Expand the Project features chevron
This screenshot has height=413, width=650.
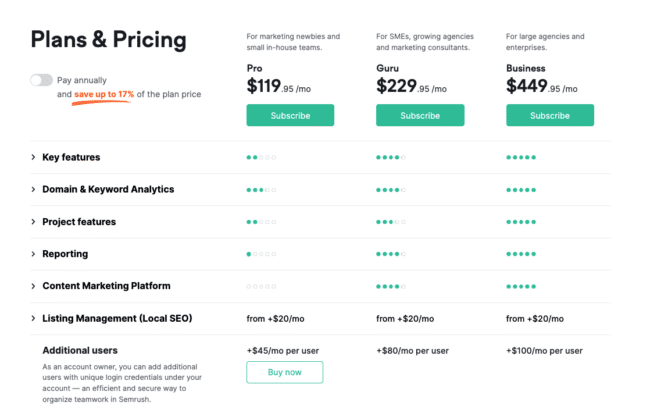33,222
